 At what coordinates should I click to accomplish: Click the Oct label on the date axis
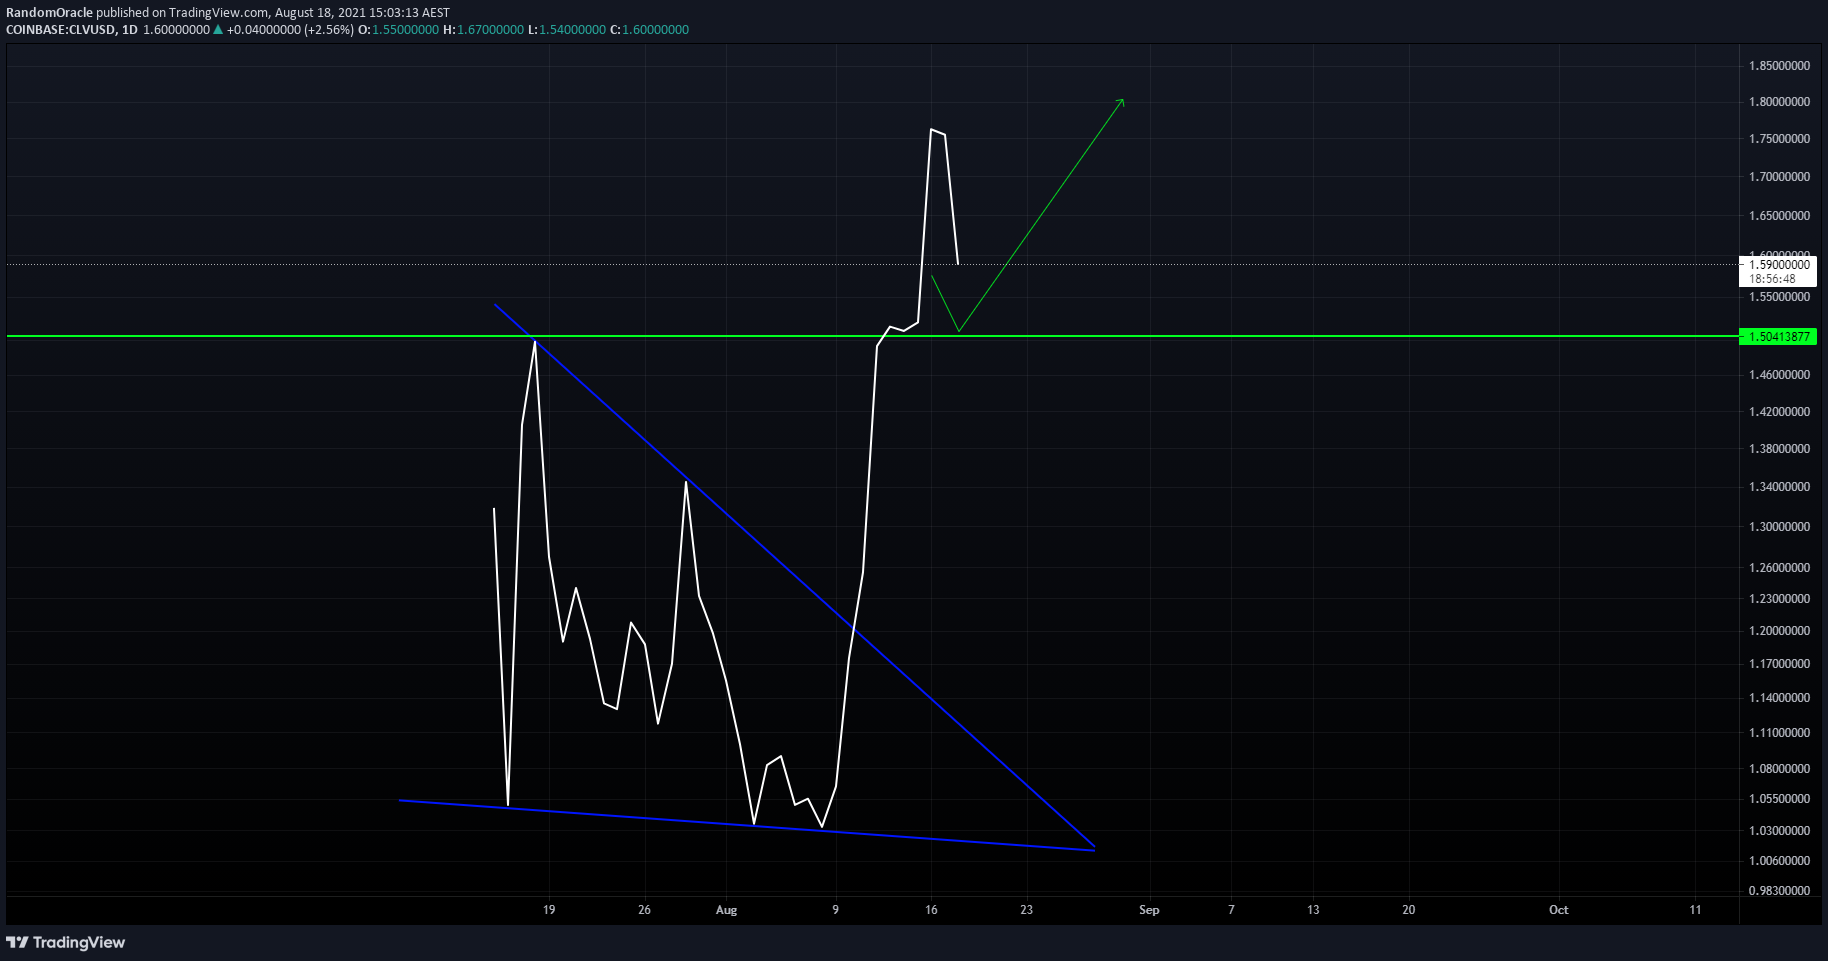coord(1558,910)
